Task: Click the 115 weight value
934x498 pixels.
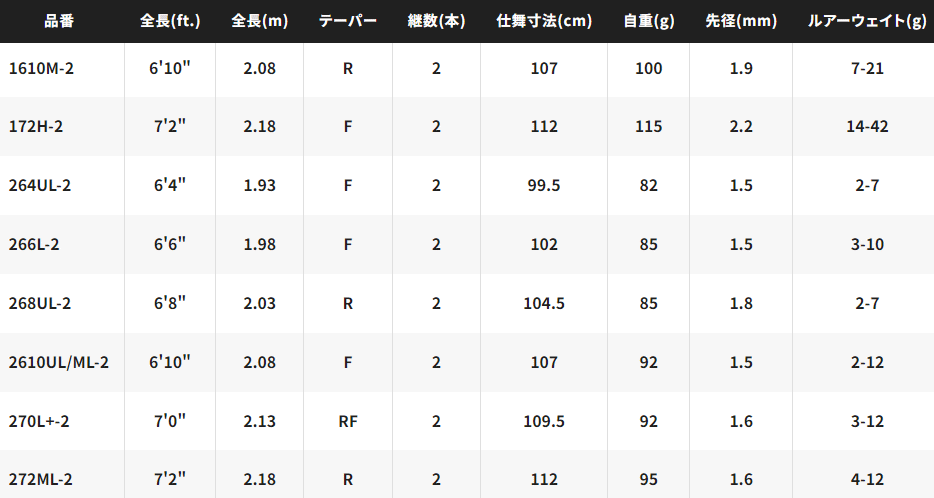Action: (x=649, y=126)
